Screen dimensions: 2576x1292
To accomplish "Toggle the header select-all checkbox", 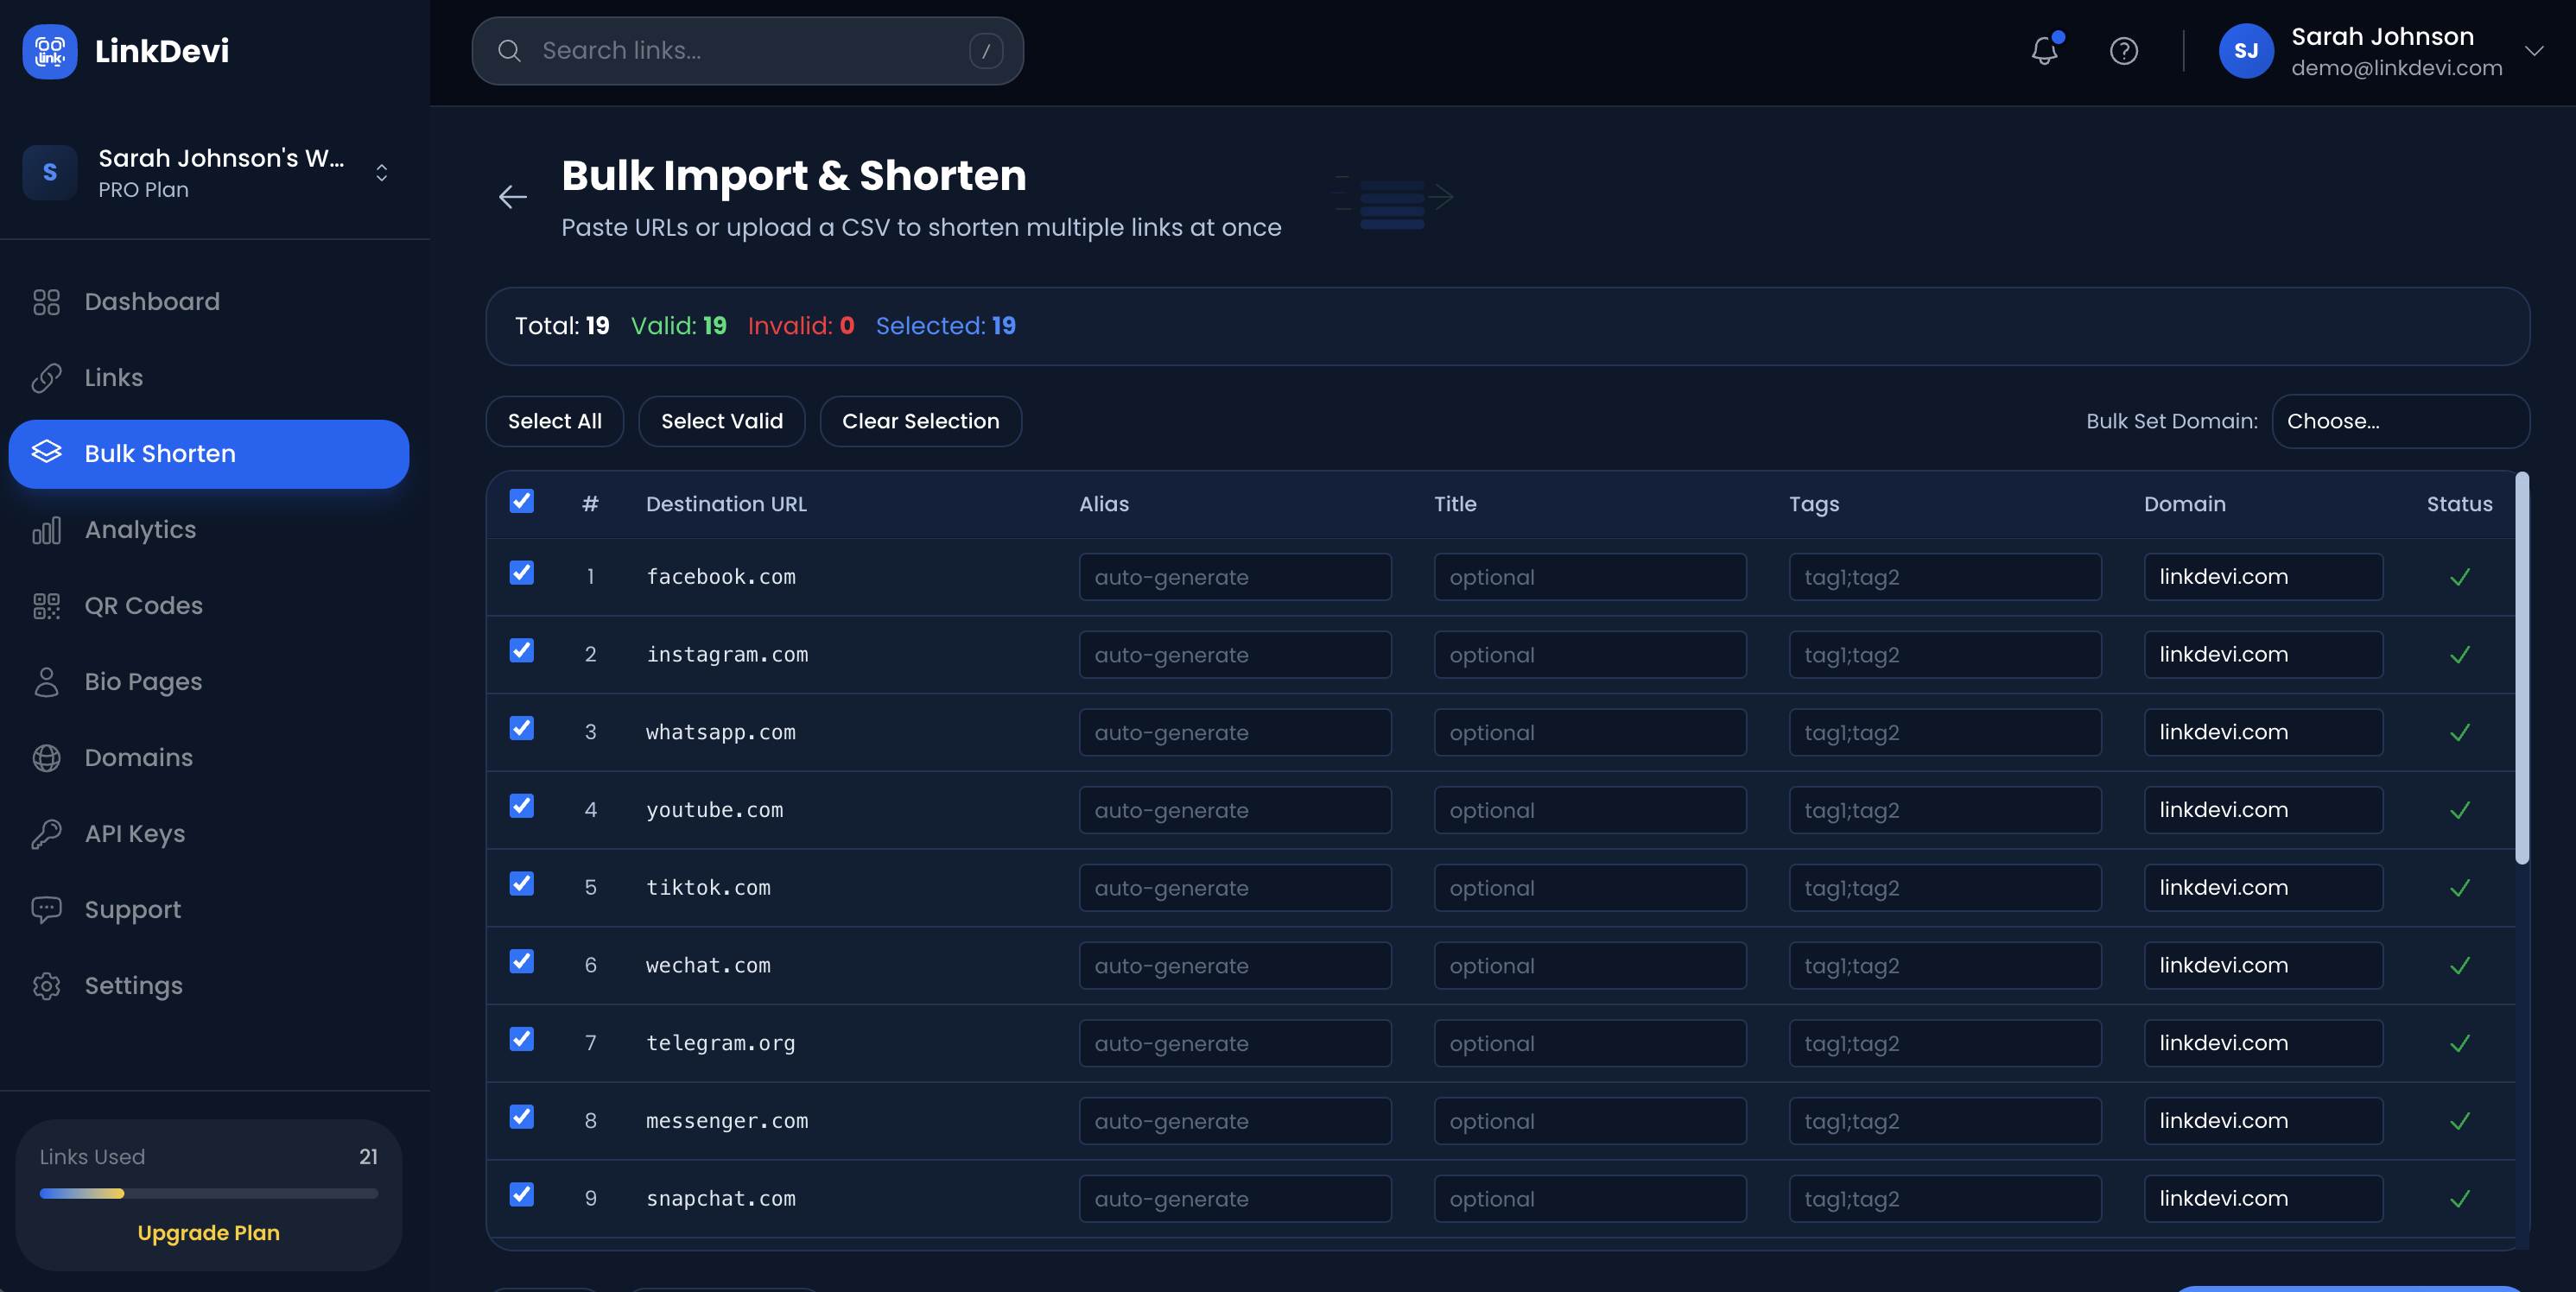I will (522, 501).
